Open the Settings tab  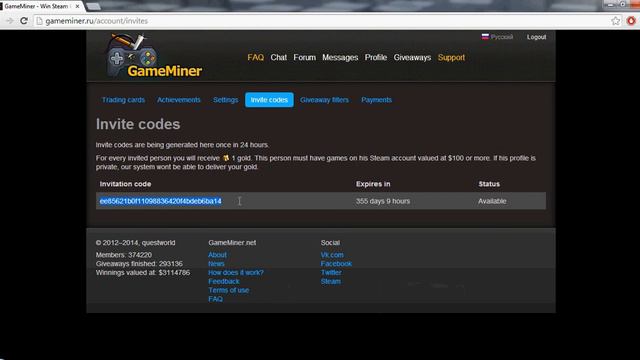click(x=225, y=100)
